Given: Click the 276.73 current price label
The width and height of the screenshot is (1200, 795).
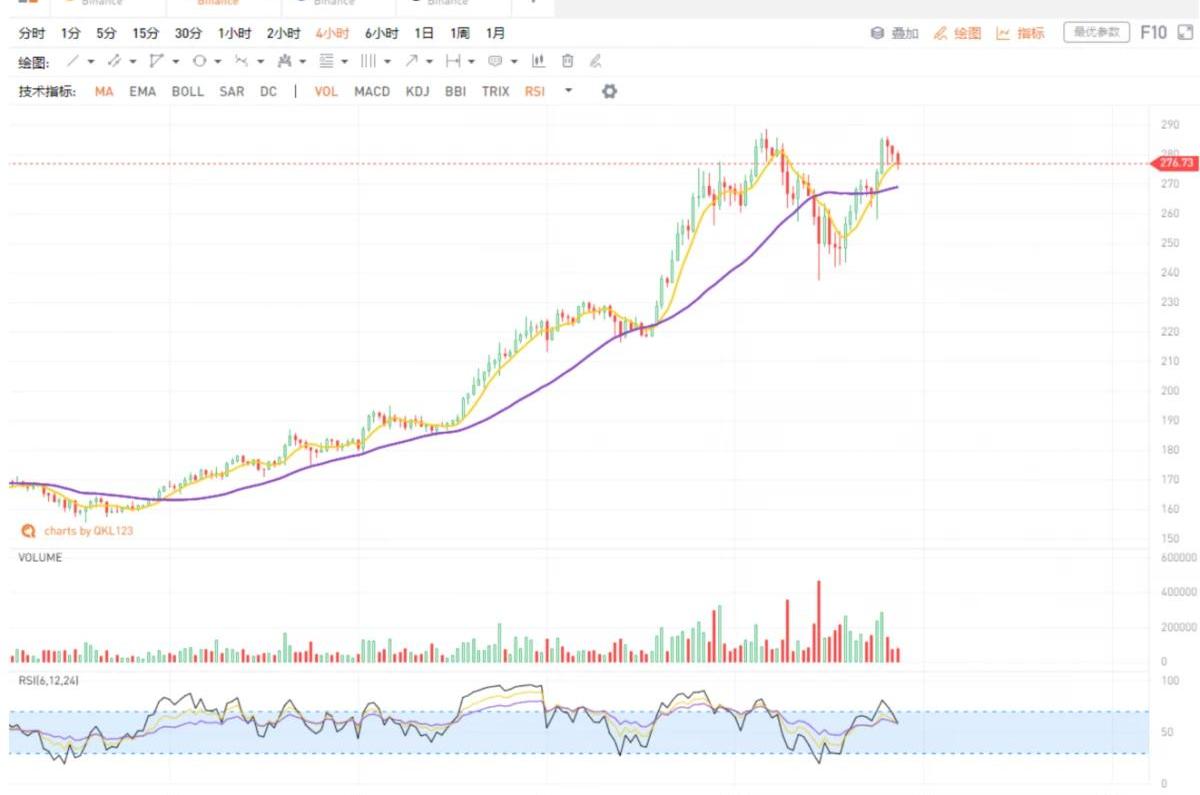Looking at the screenshot, I should point(1176,163).
